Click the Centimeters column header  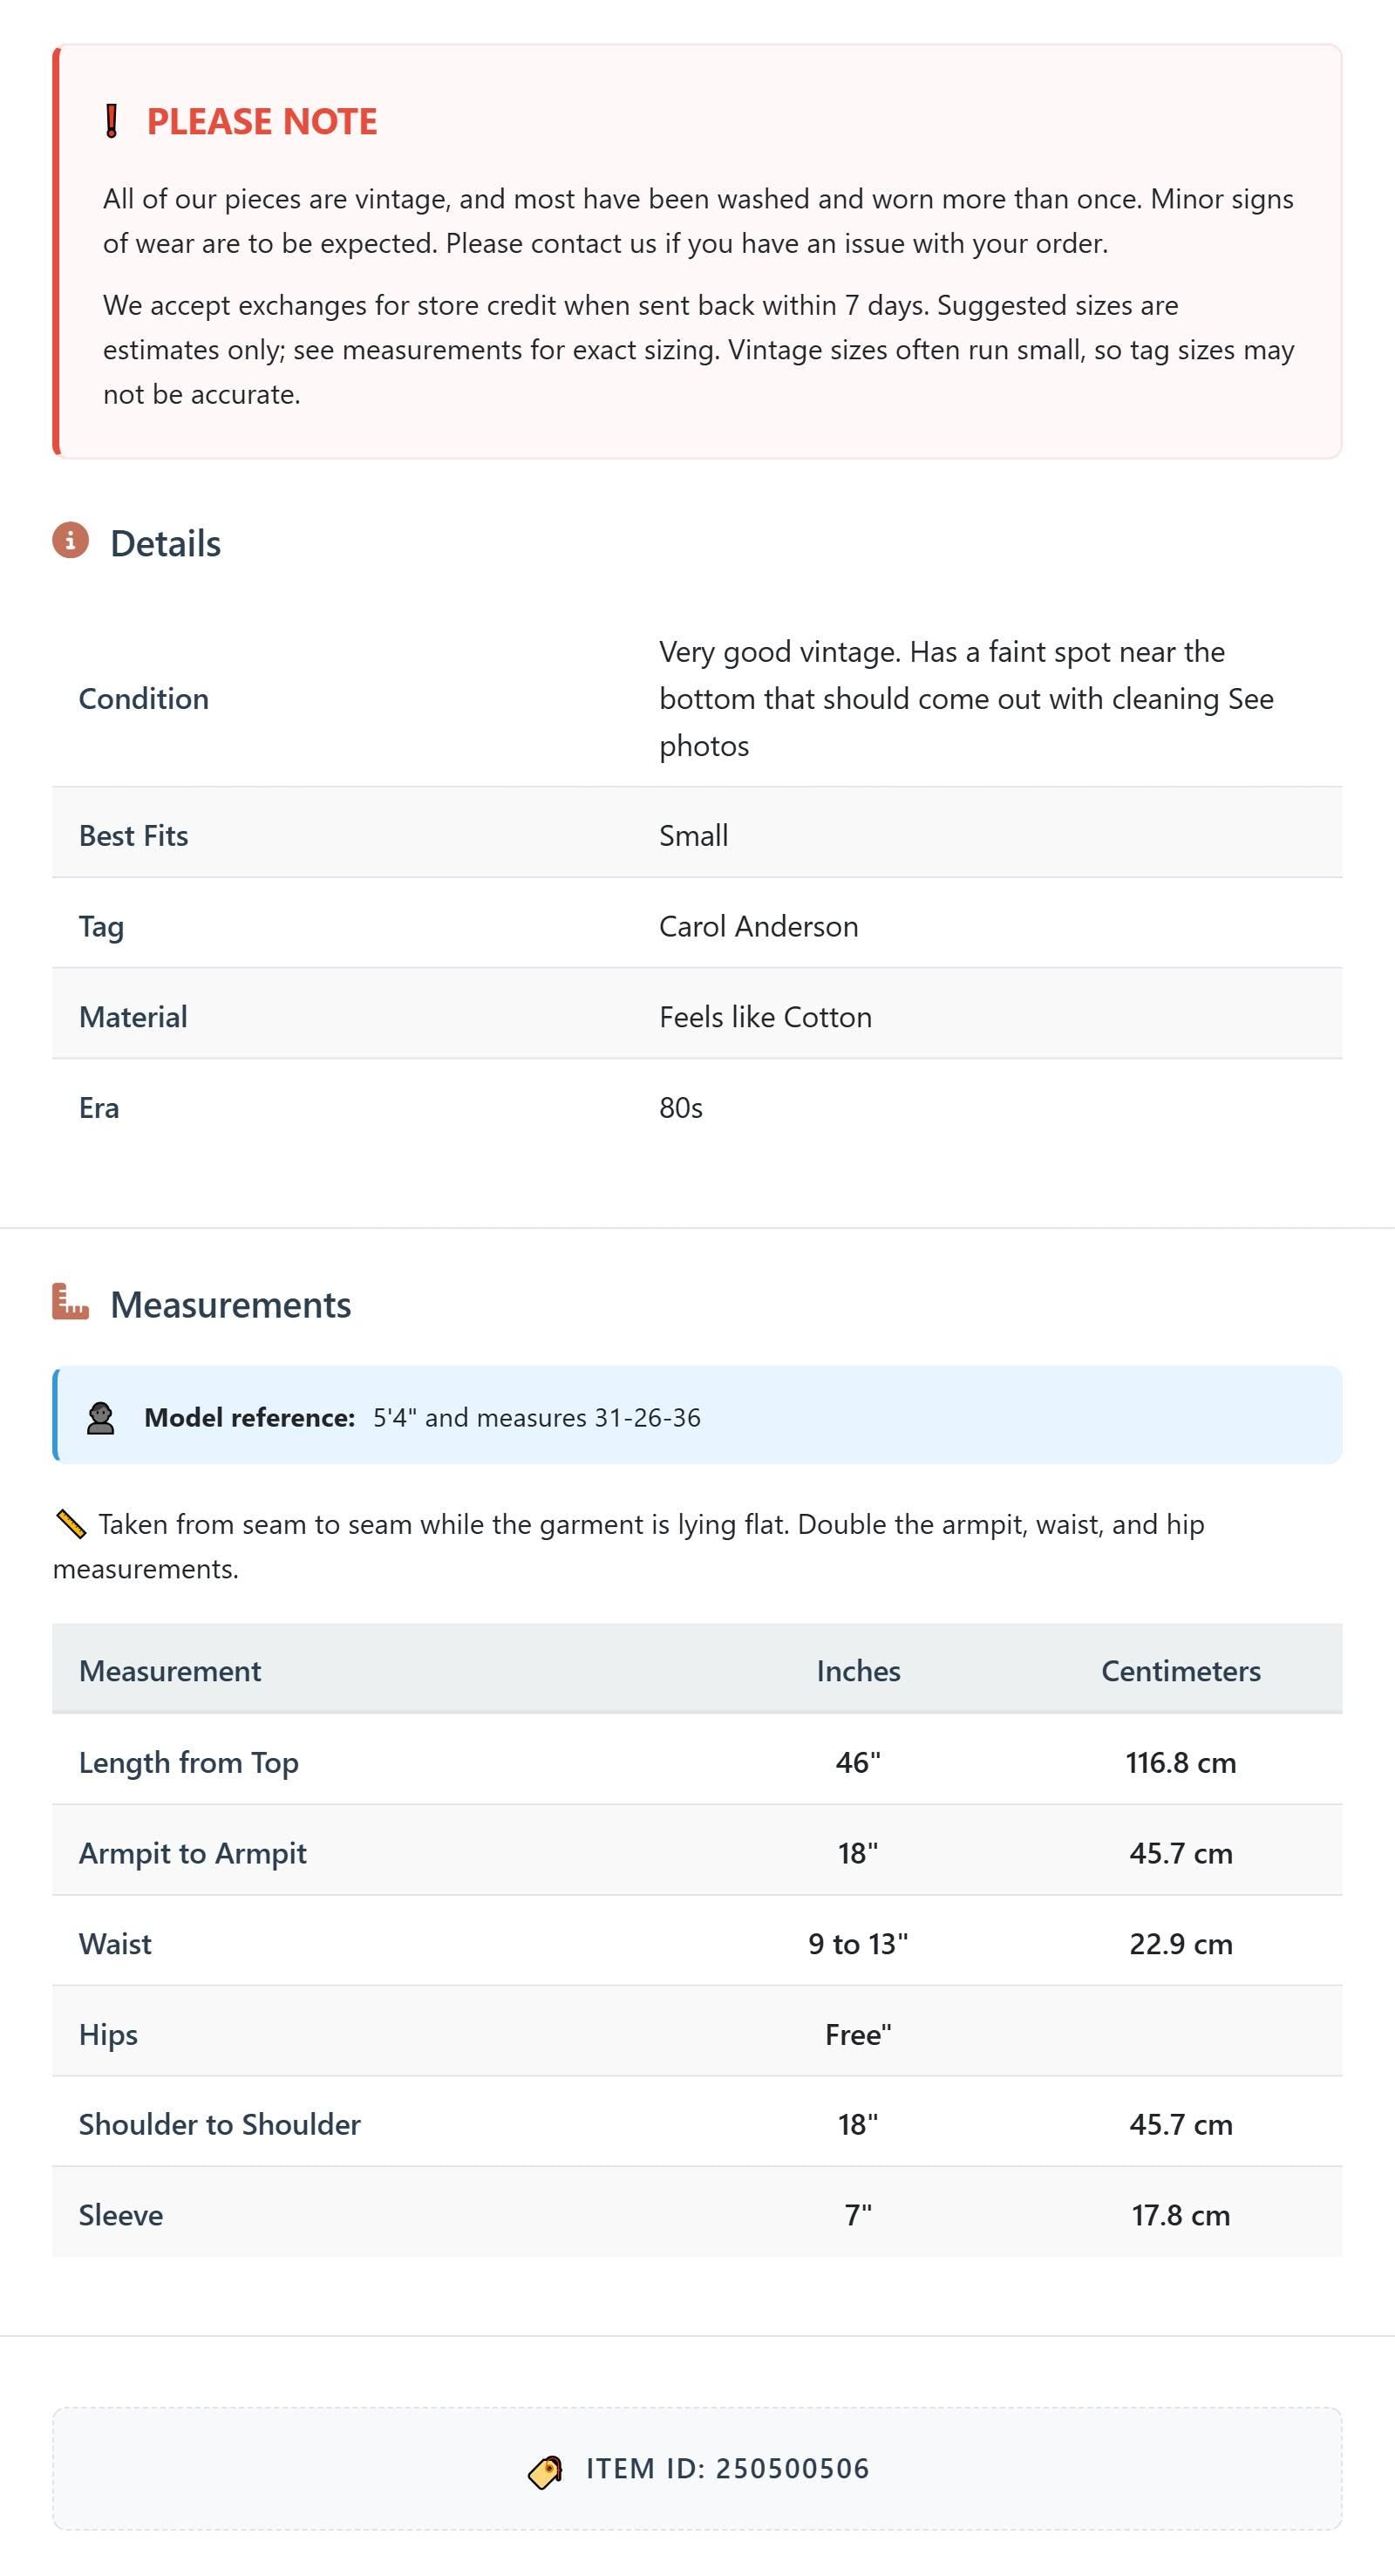coord(1181,1670)
